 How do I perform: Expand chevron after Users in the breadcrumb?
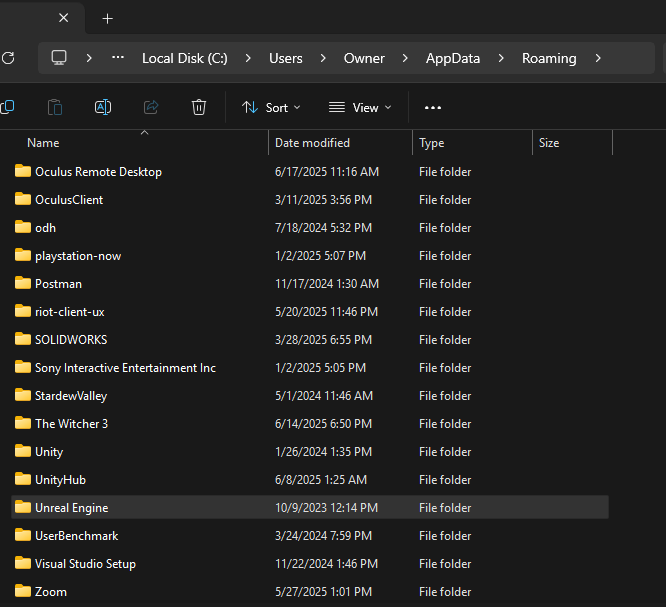point(323,58)
